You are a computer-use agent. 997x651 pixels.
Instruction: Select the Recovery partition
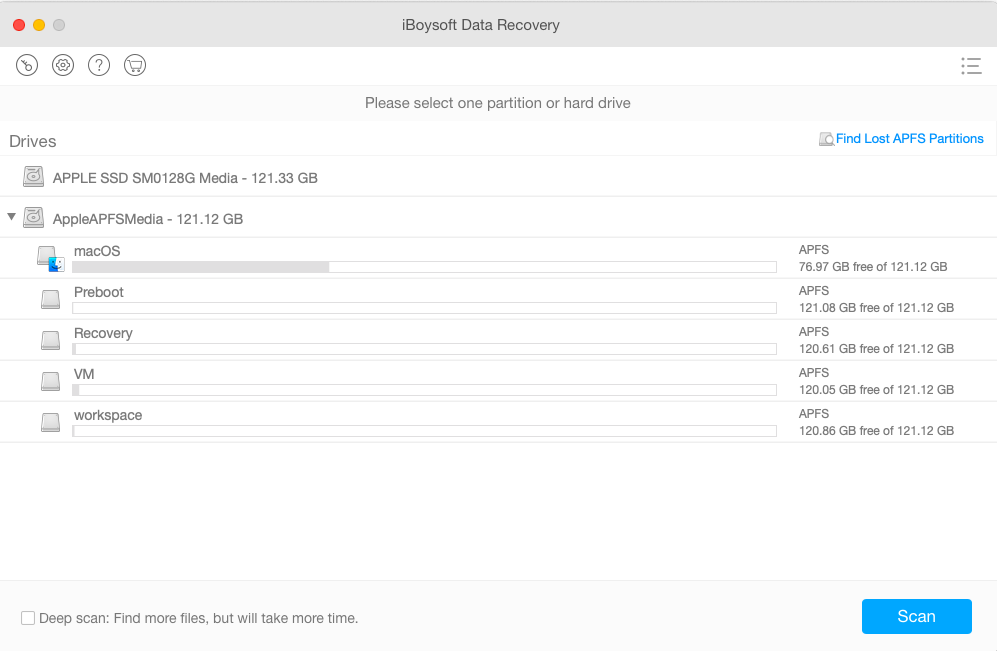click(103, 333)
